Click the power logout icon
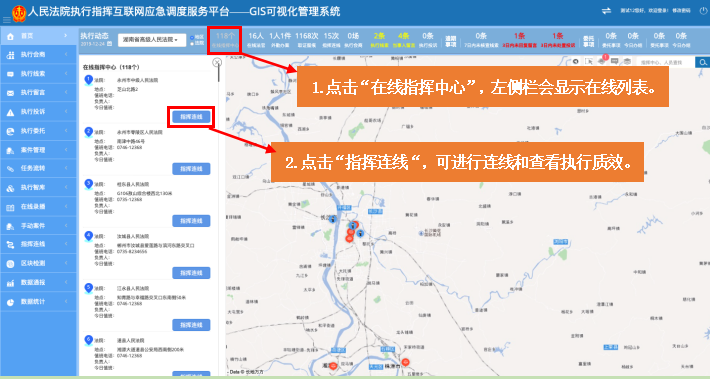 pos(703,11)
